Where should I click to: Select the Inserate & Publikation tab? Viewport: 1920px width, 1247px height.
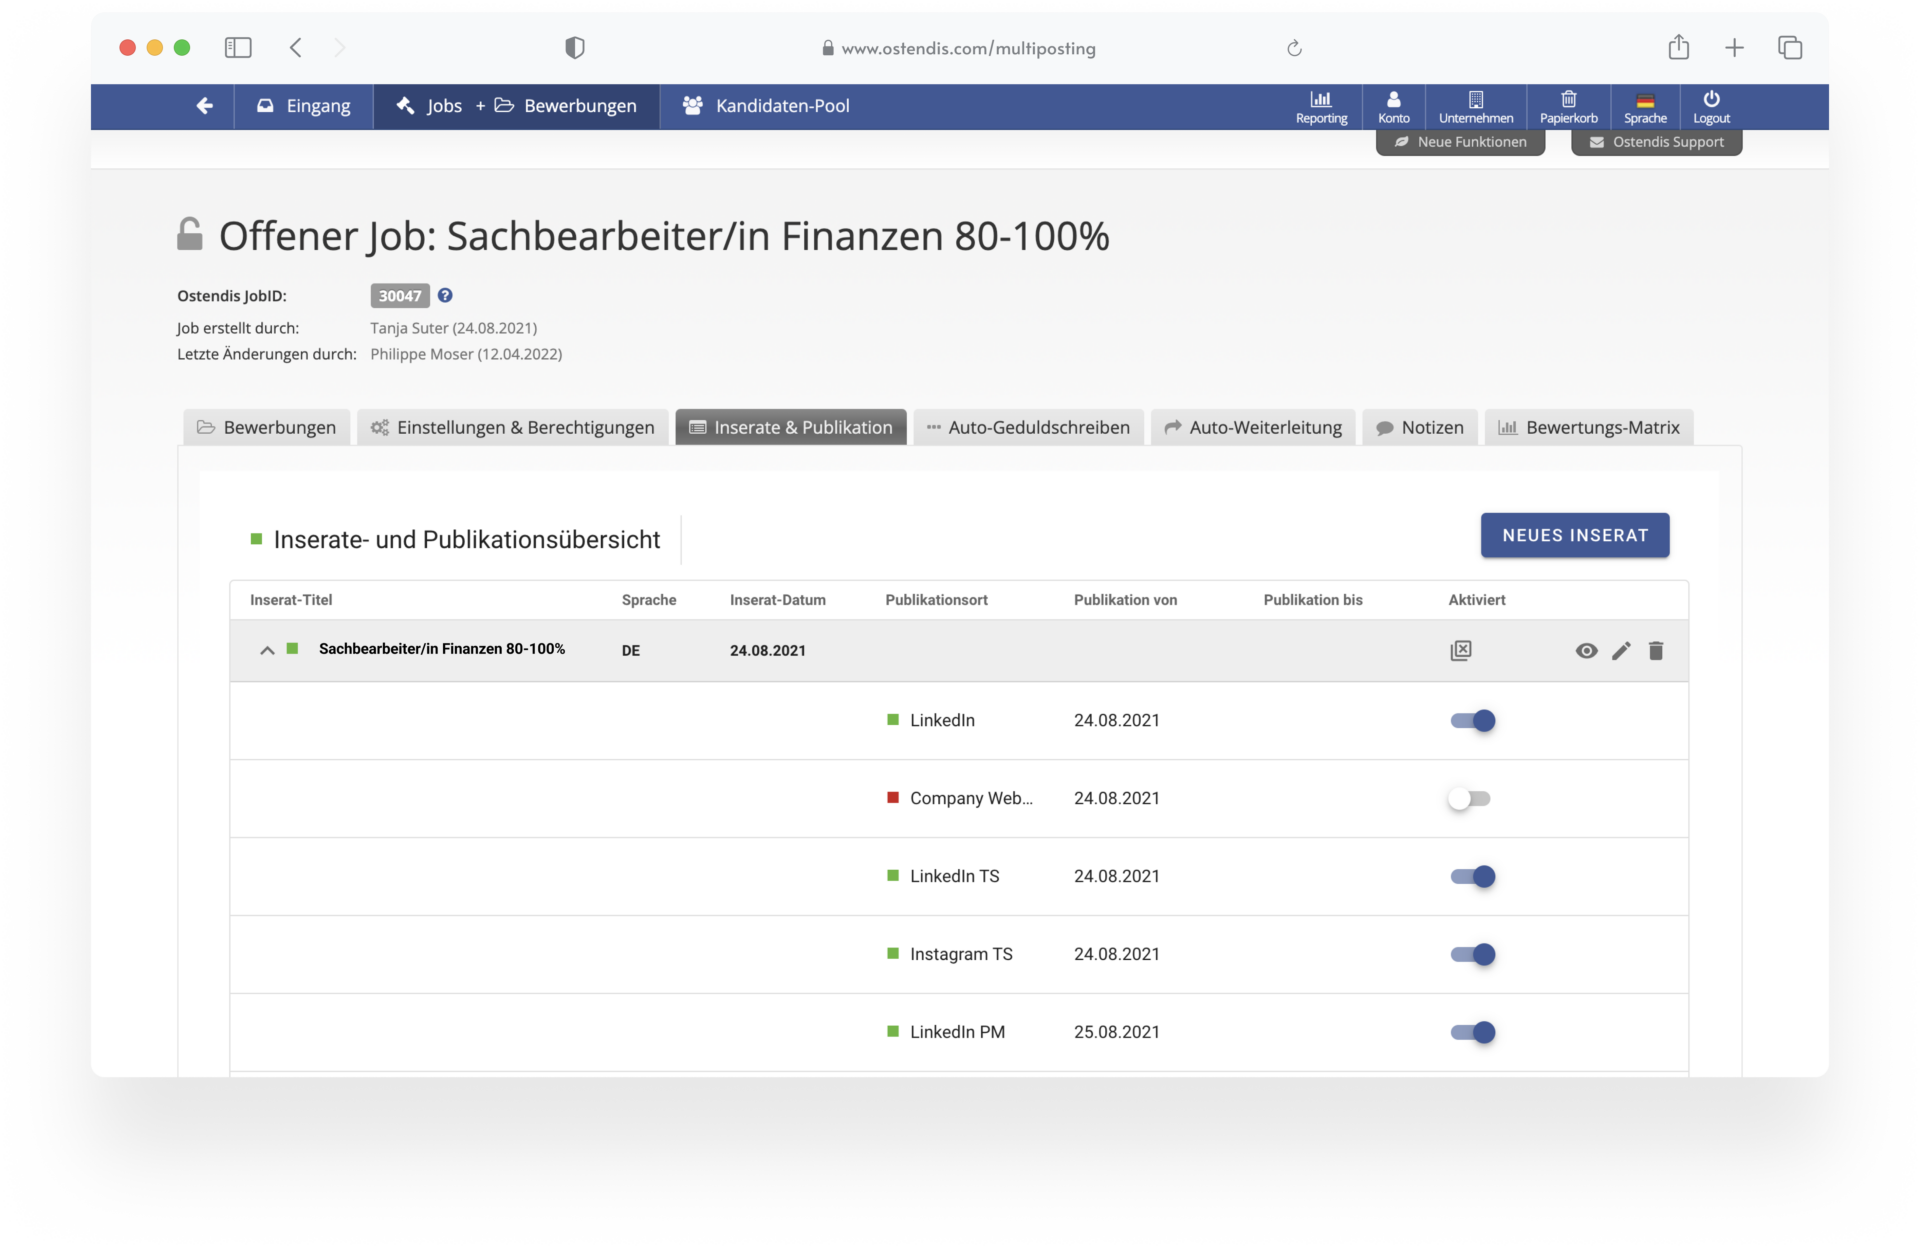pyautogui.click(x=791, y=427)
